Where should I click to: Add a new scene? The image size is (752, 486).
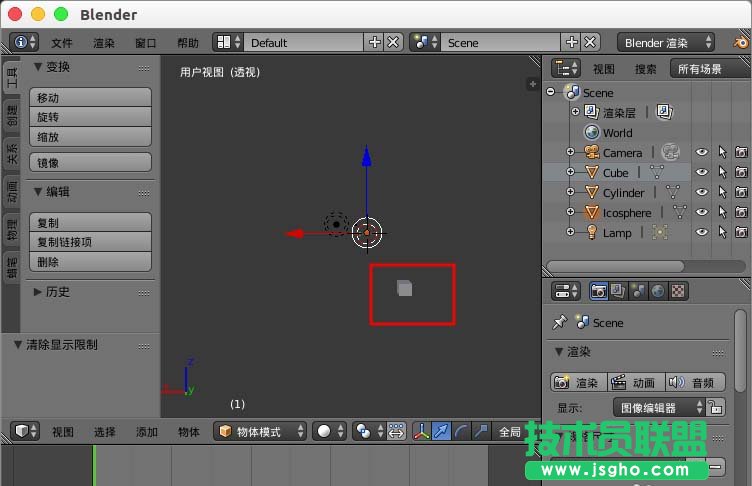[572, 43]
